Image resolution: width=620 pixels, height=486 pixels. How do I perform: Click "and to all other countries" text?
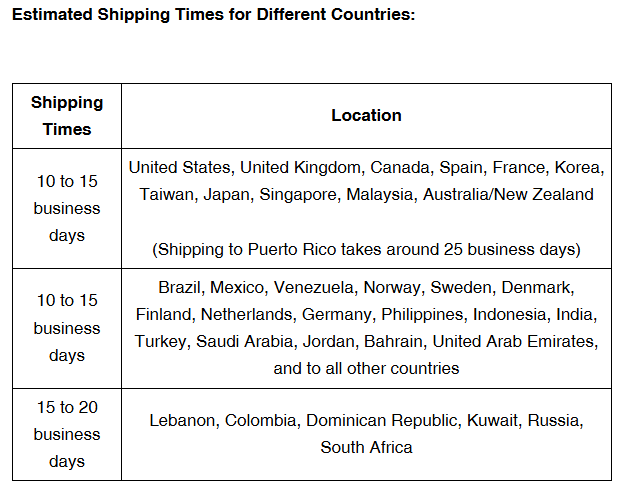(366, 368)
